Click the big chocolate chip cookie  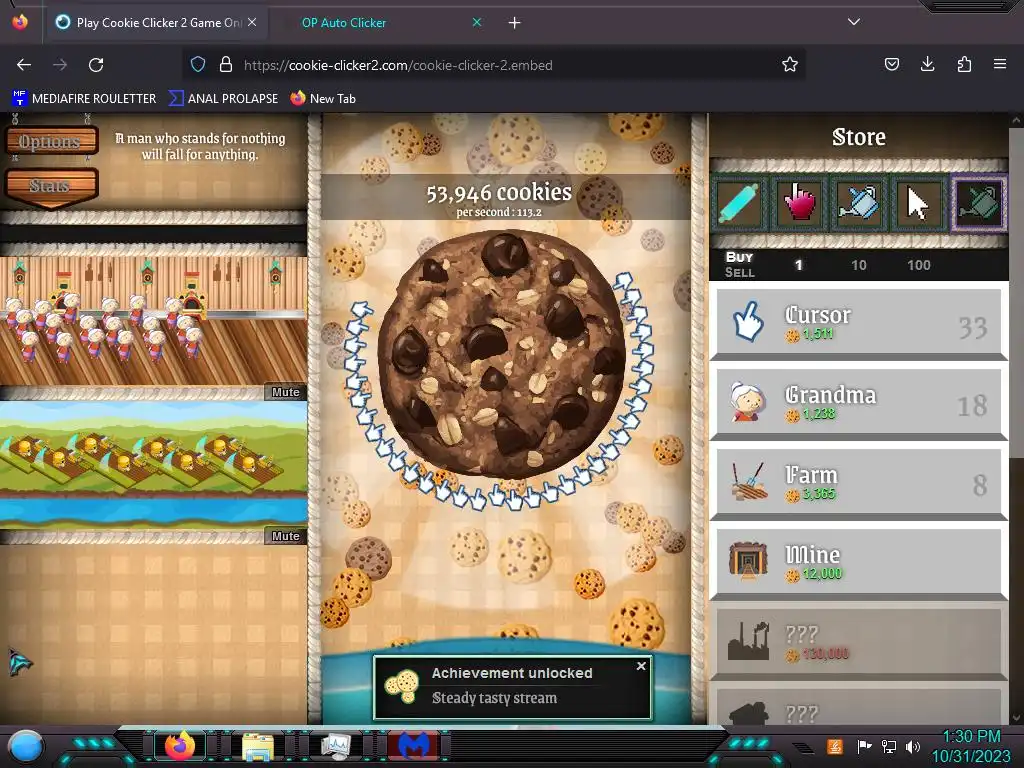pos(502,353)
